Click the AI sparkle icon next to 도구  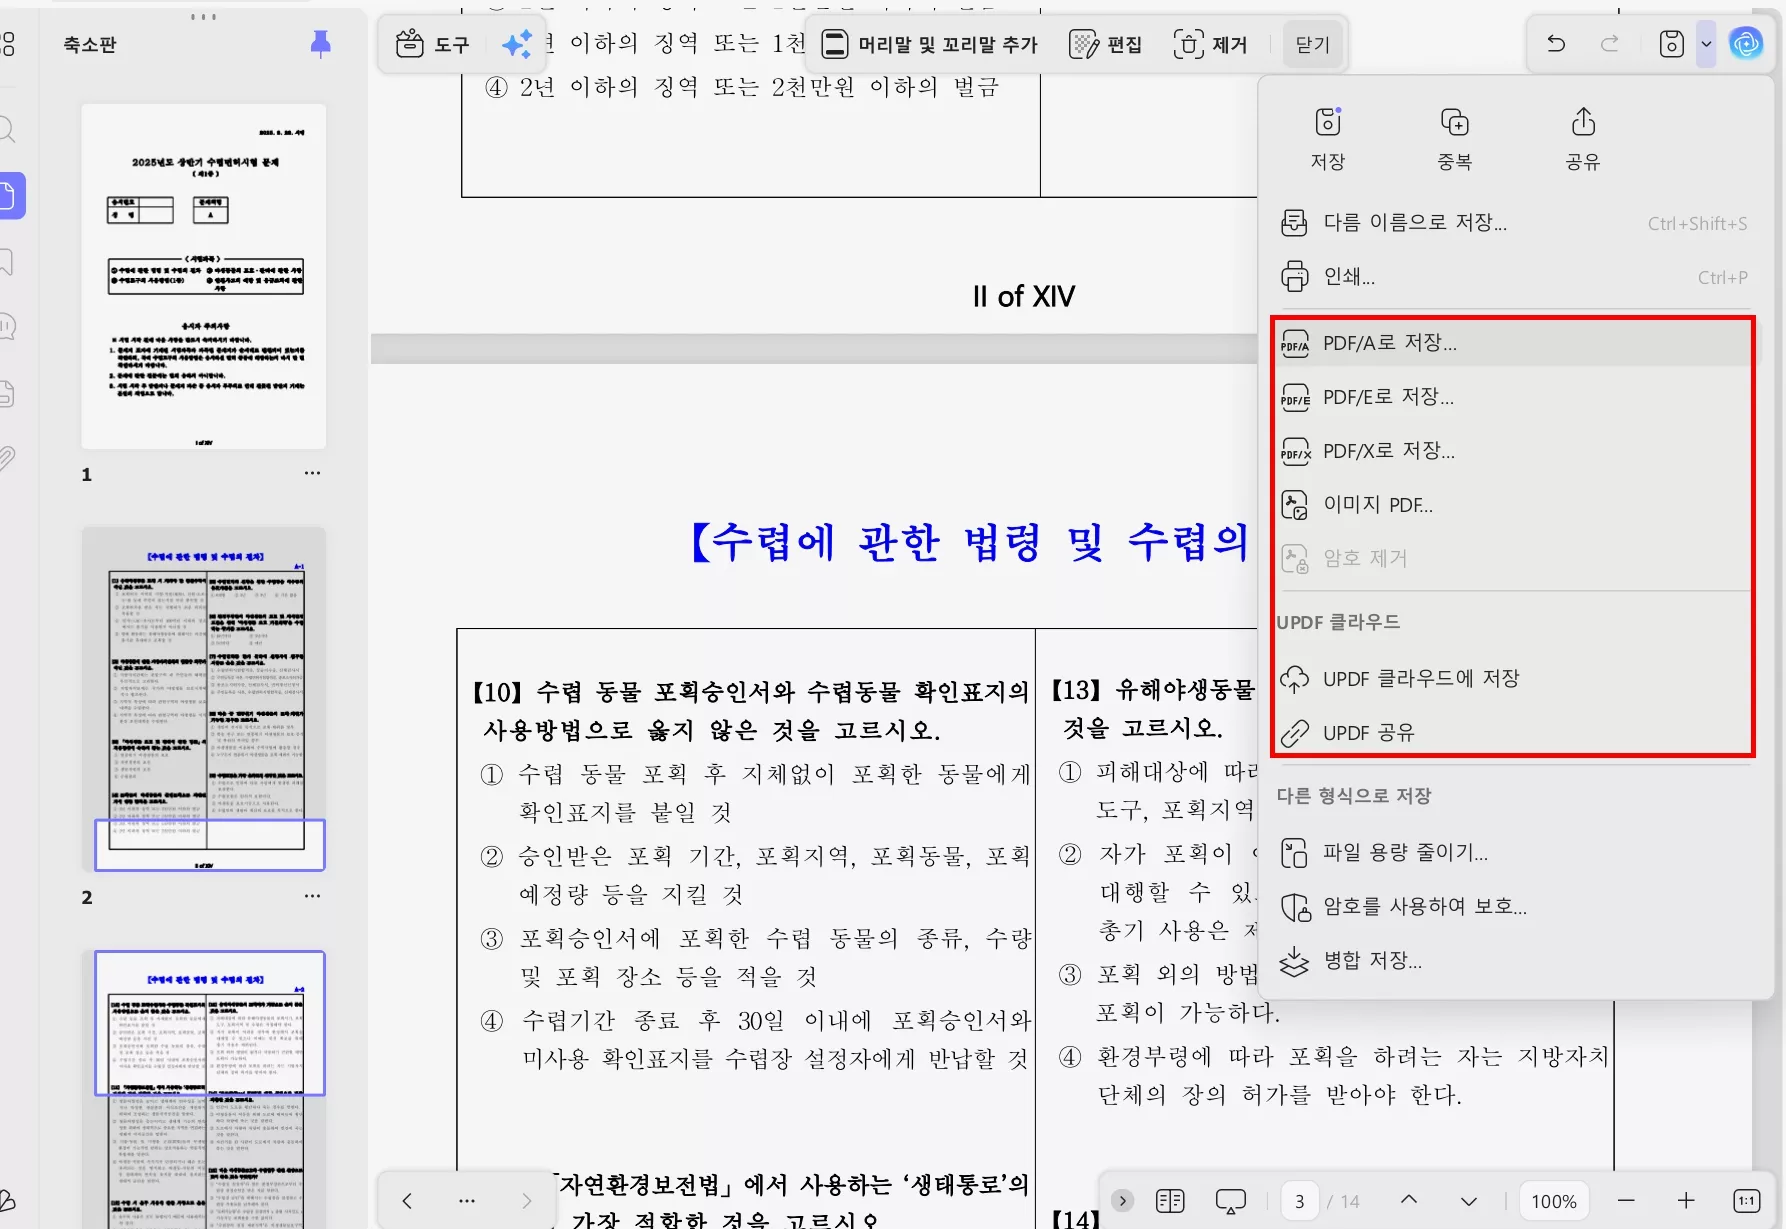[517, 43]
